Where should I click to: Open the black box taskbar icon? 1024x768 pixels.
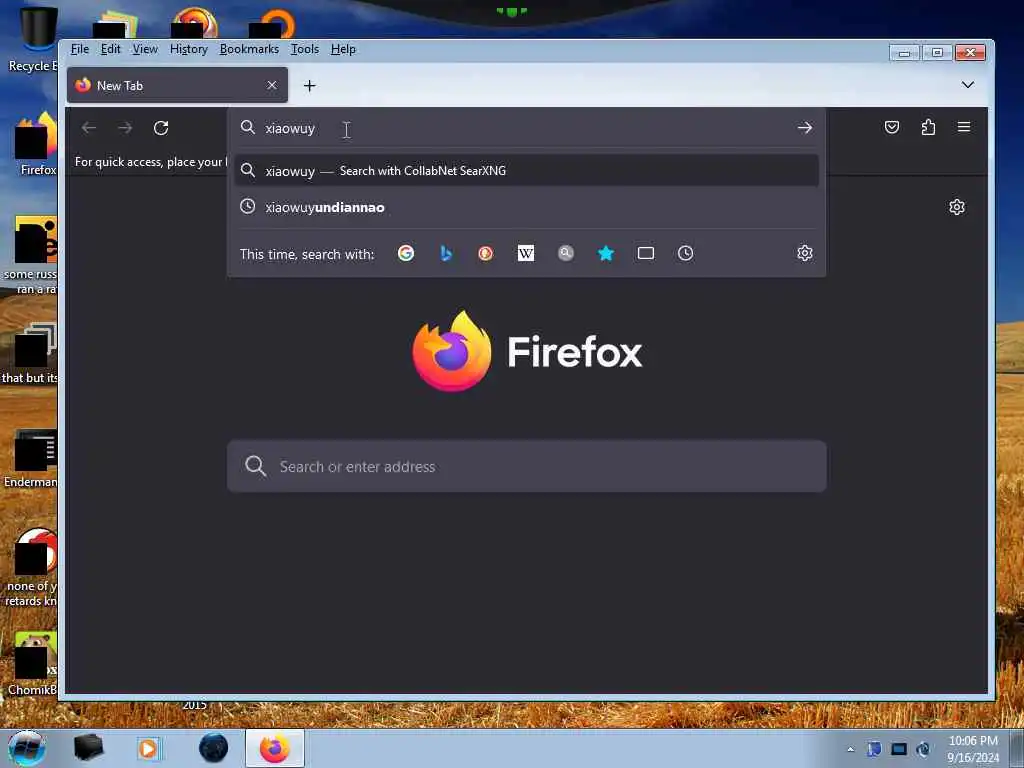(x=88, y=748)
